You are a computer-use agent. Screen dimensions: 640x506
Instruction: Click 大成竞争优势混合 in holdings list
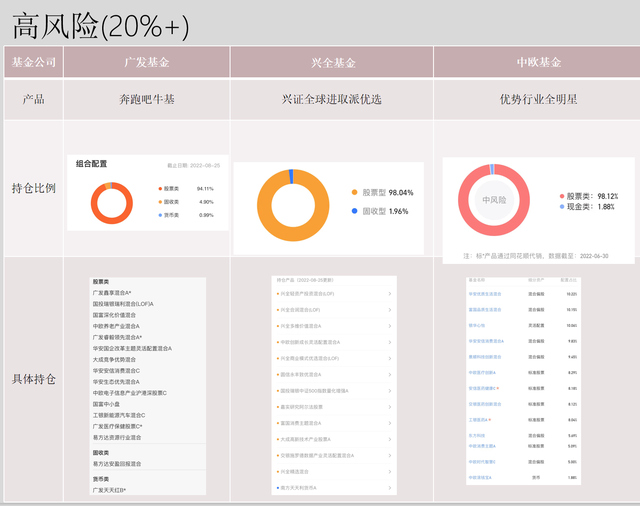tap(114, 360)
